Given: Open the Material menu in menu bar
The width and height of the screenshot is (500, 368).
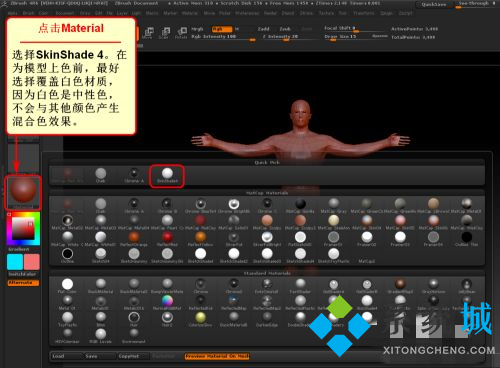Looking at the screenshot, I should pyautogui.click(x=191, y=13).
